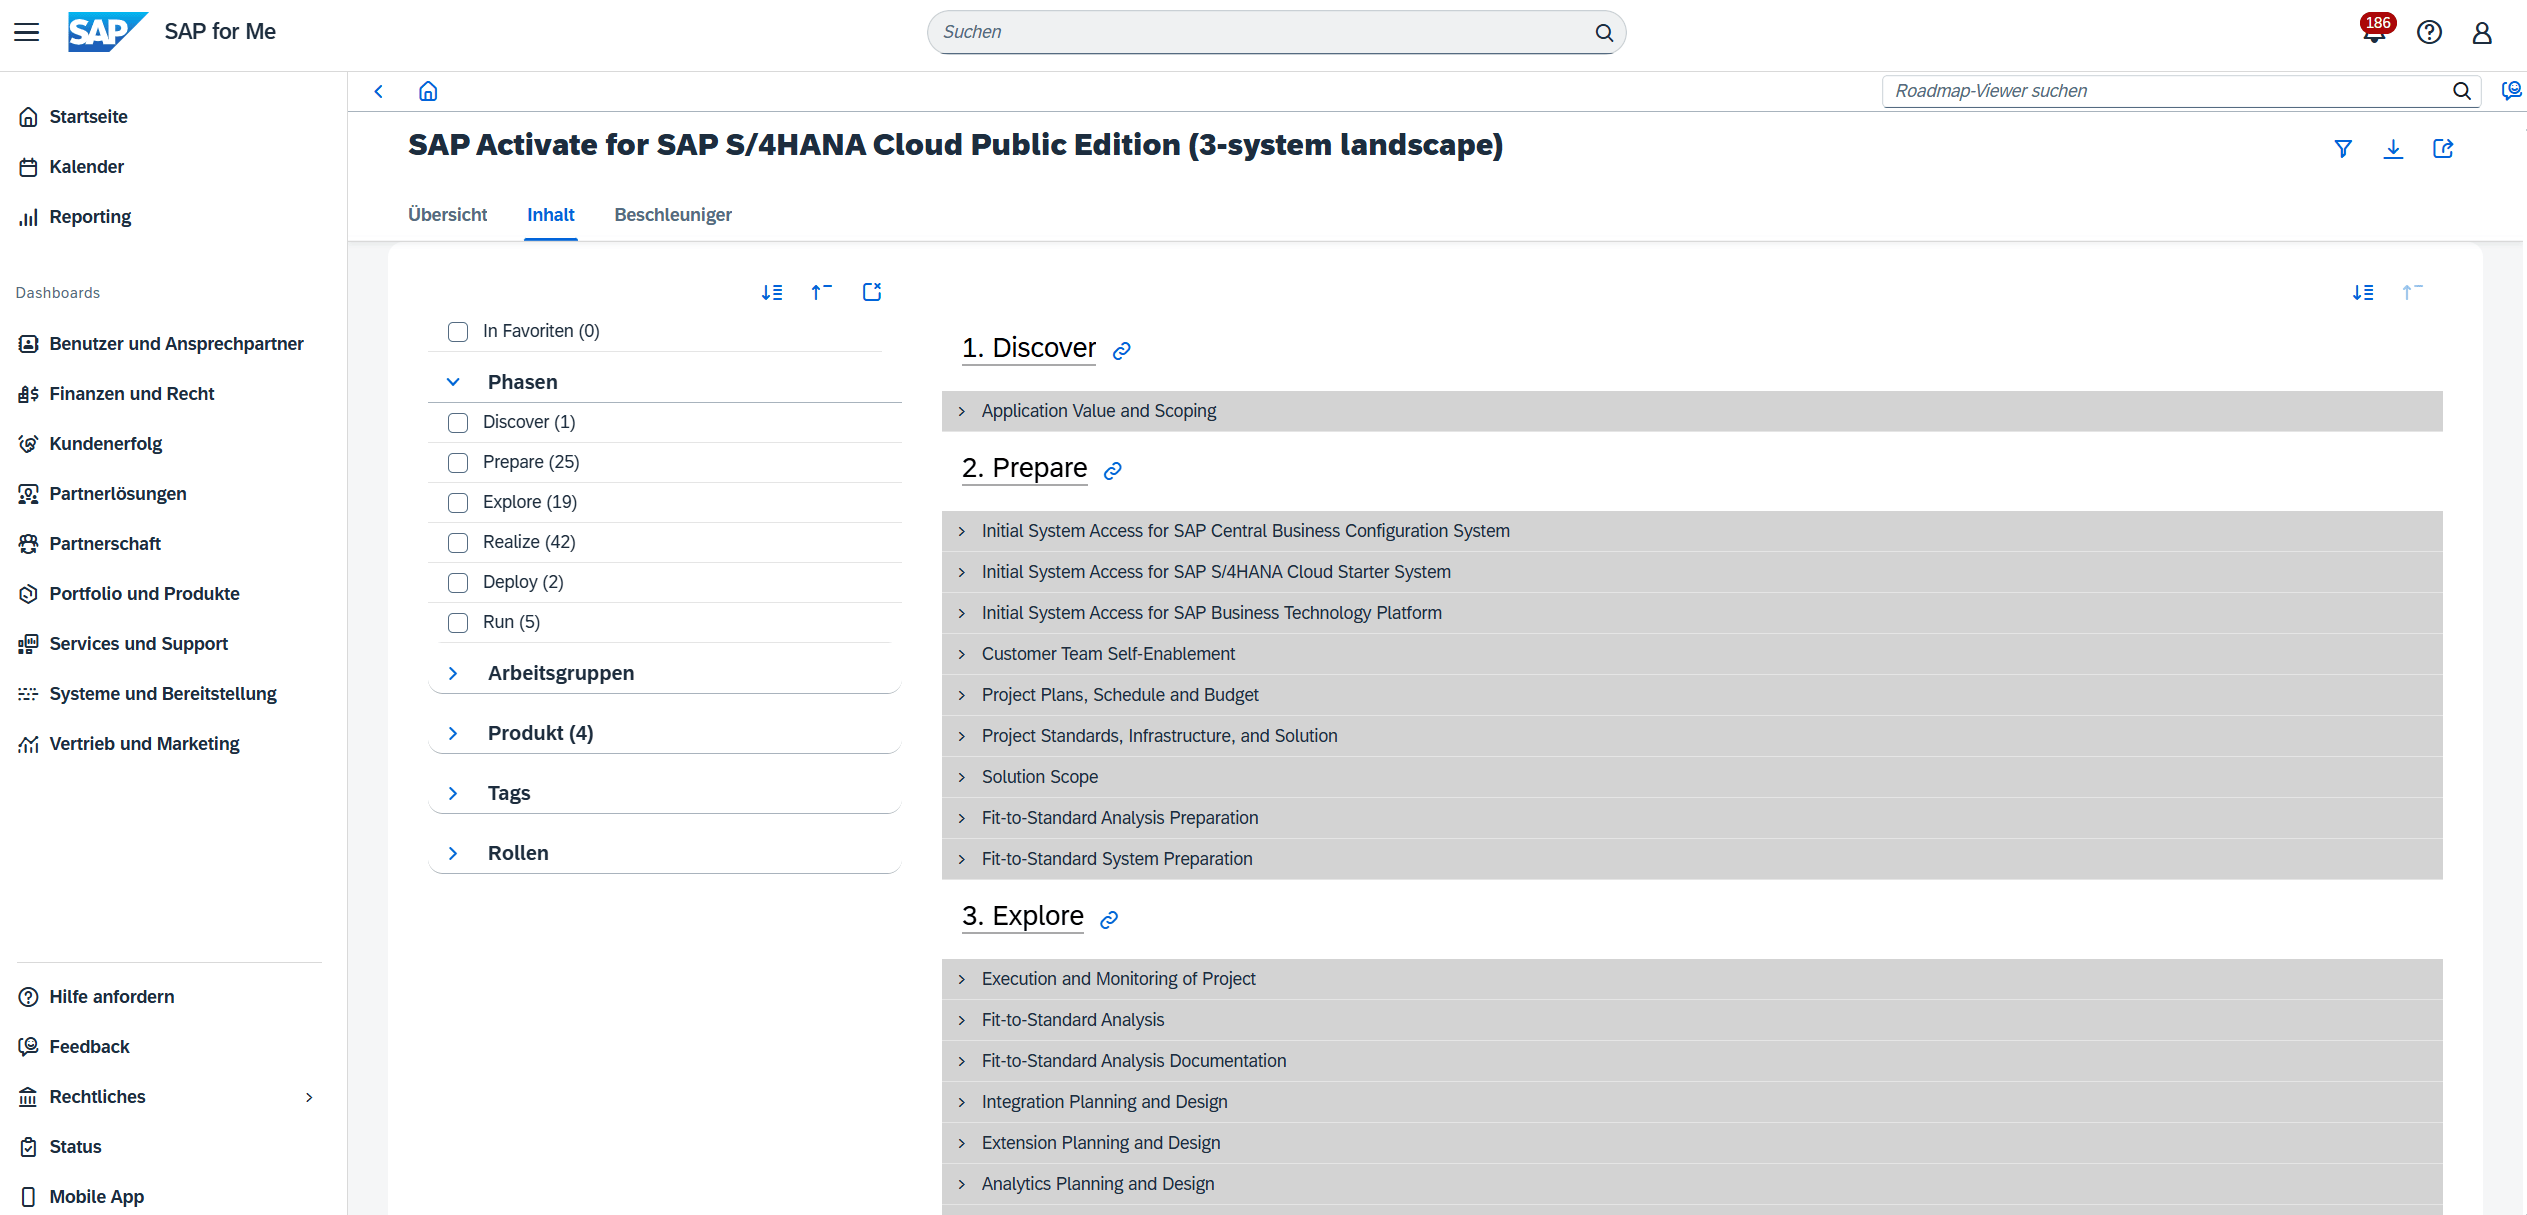The width and height of the screenshot is (2527, 1215).
Task: Toggle In Favoriten (0) checkbox
Action: (x=458, y=332)
